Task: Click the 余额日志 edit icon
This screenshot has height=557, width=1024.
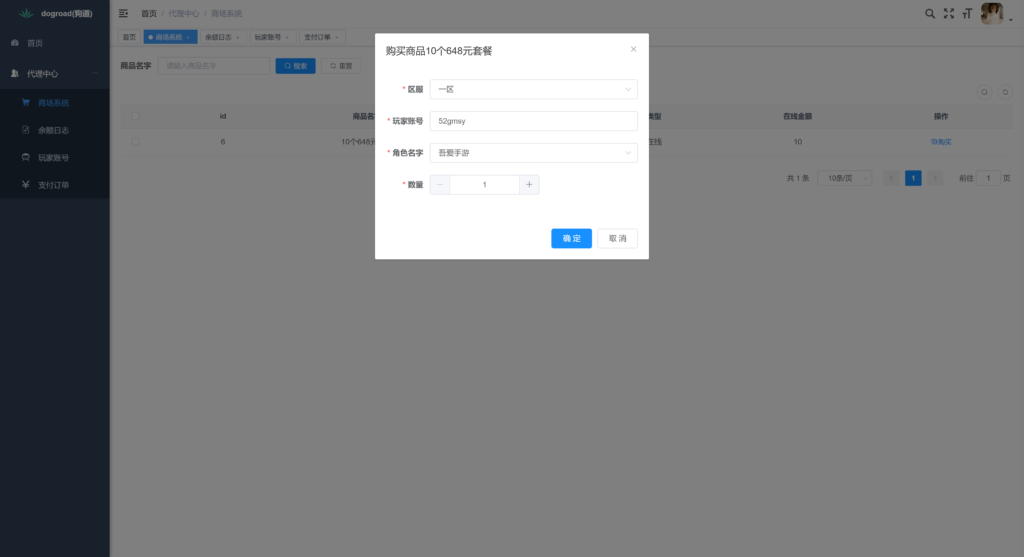Action: click(x=25, y=130)
